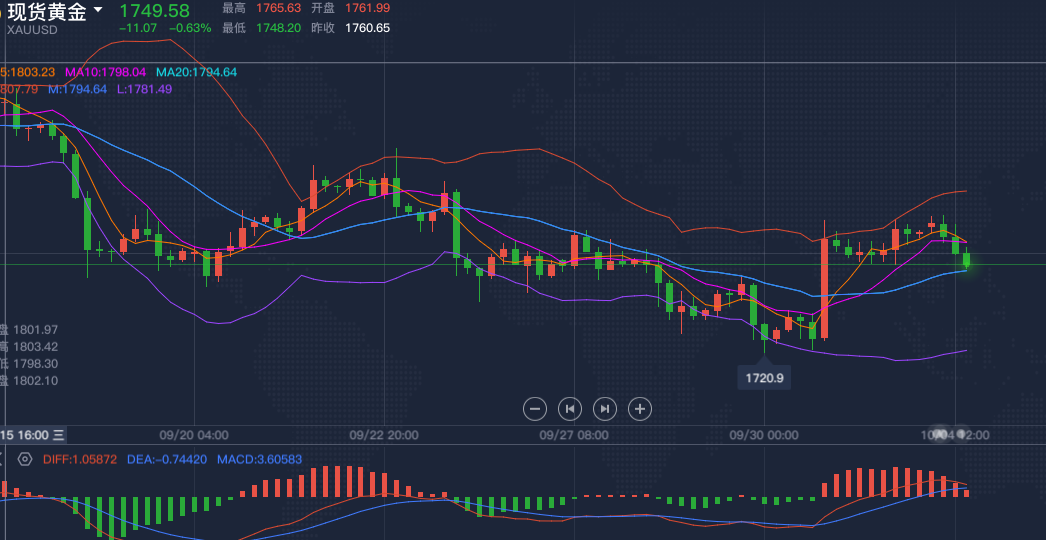Image resolution: width=1046 pixels, height=540 pixels.
Task: Jump to next candle with skip-forward button
Action: (x=605, y=408)
